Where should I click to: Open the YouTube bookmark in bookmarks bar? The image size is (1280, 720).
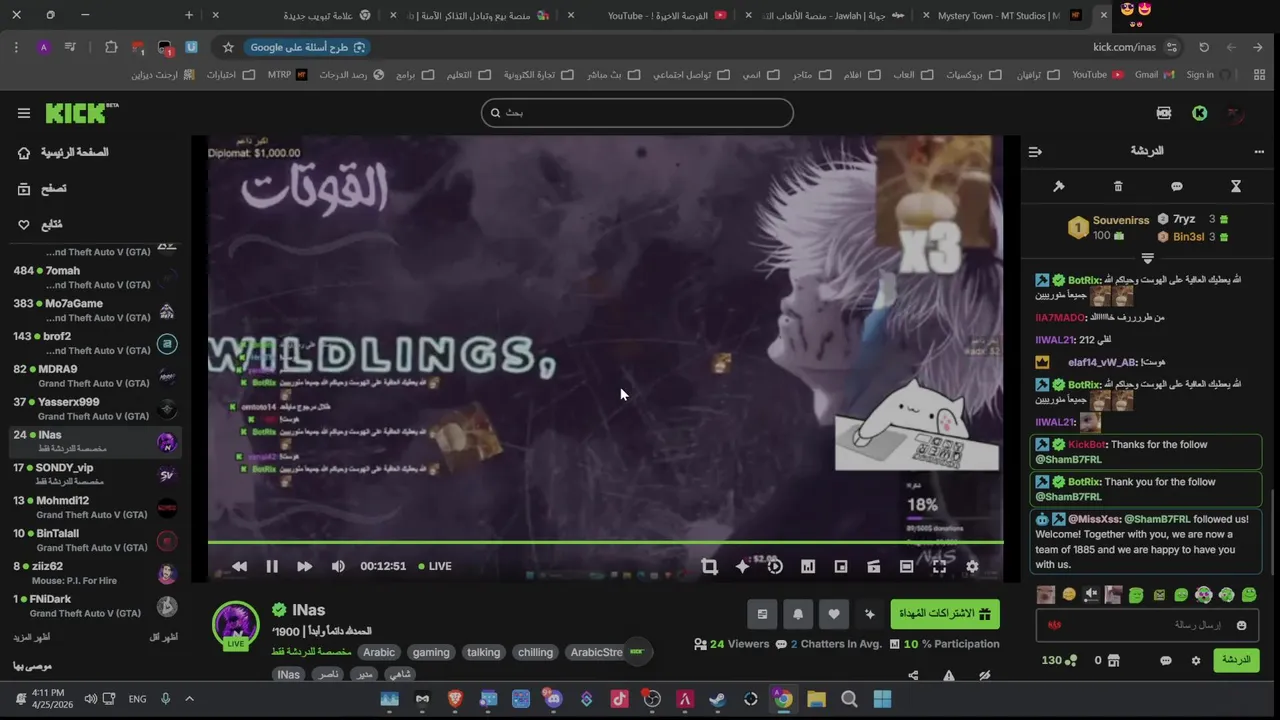(1097, 75)
